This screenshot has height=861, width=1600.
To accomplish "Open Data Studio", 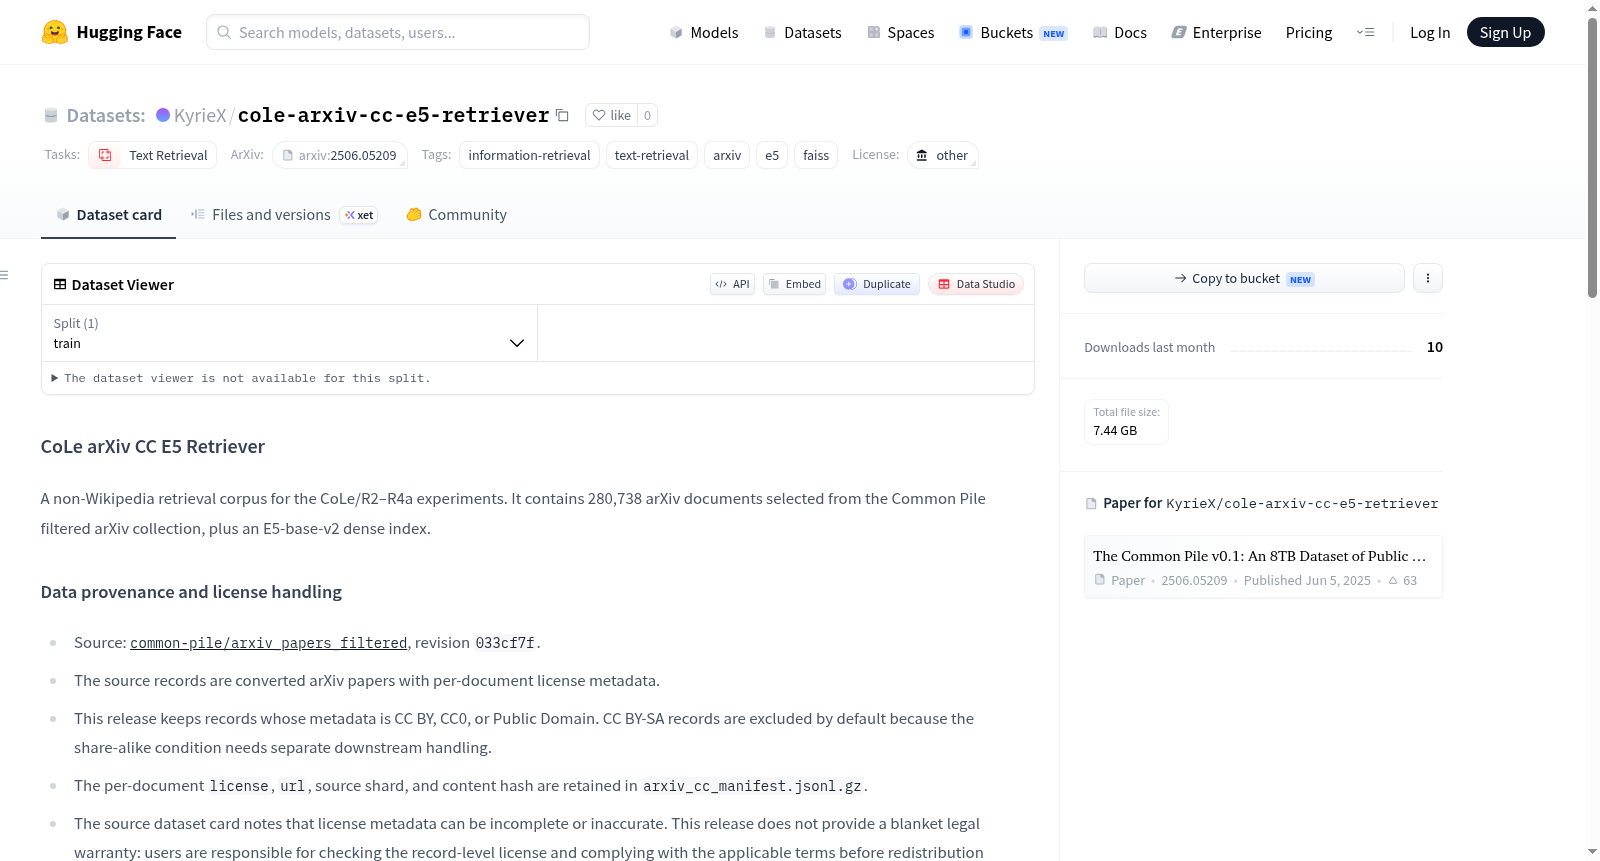I will pos(976,284).
